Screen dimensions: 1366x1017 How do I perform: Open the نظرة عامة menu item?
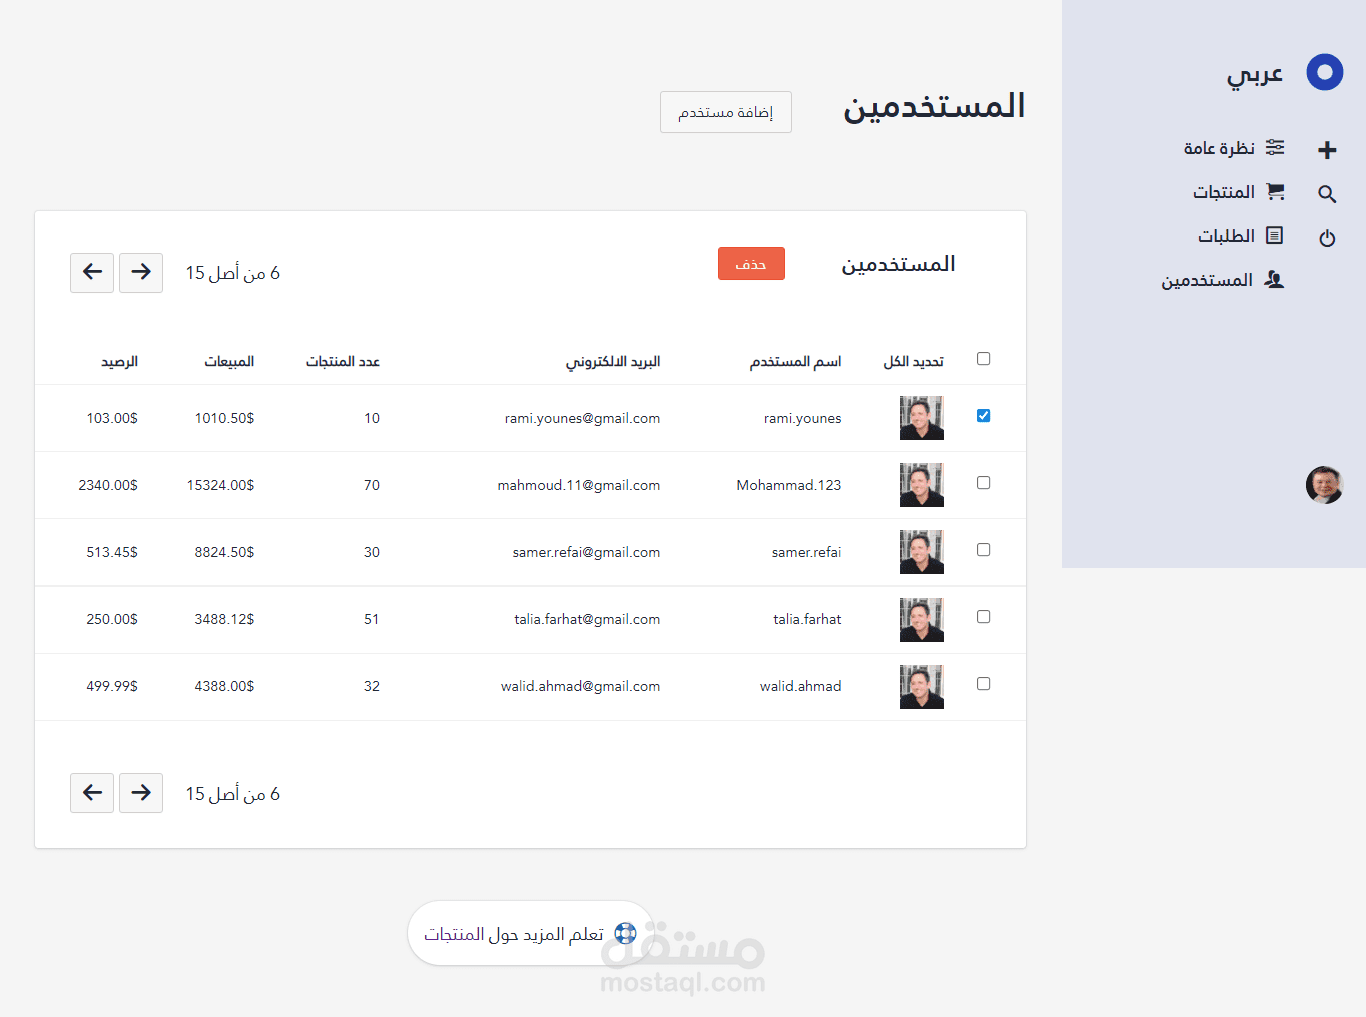coord(1234,148)
